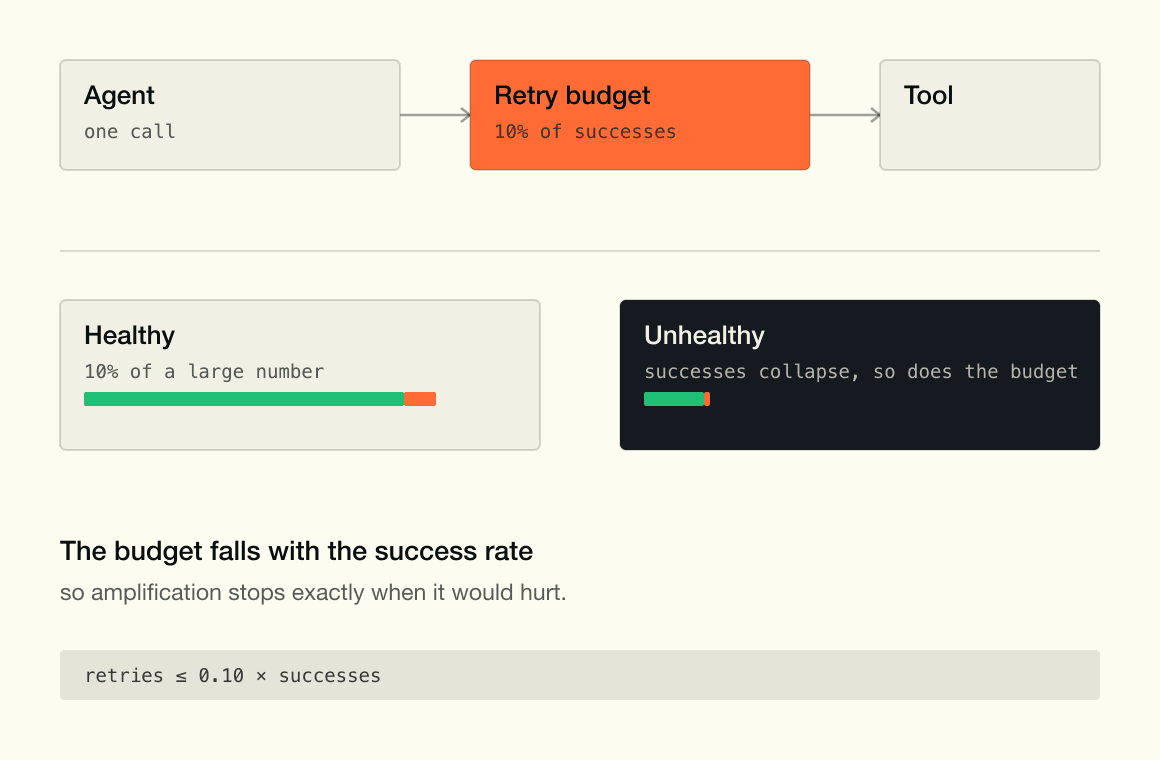Viewport: 1160px width, 760px height.
Task: Click 'successes collapse, so does the budget' text
Action: 861,371
